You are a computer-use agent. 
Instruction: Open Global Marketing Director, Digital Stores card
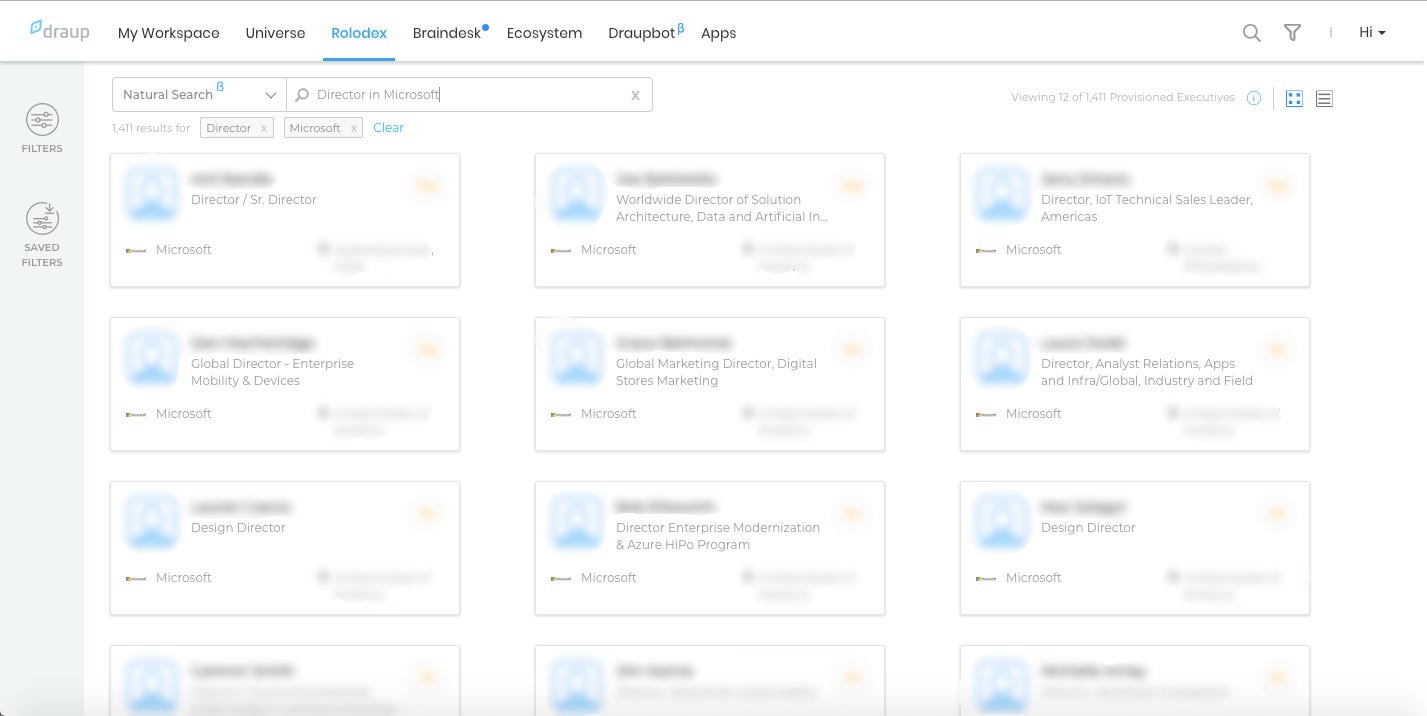710,384
